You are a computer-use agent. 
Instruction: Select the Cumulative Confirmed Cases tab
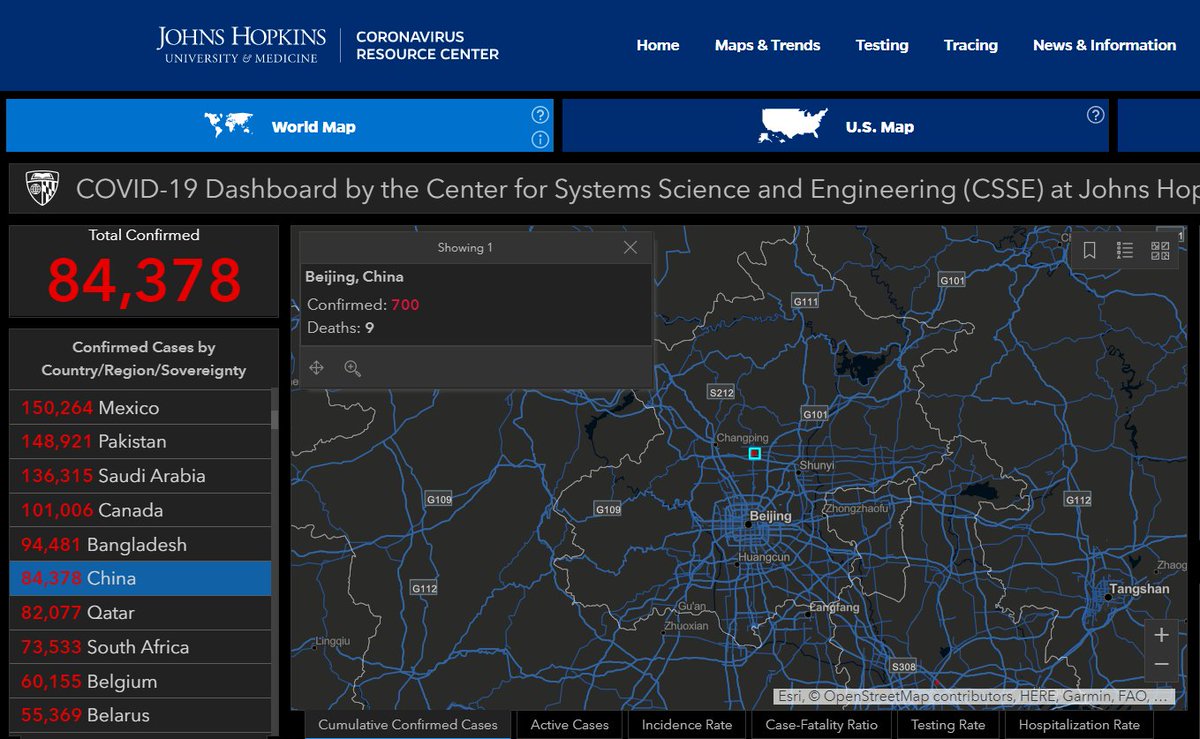(x=408, y=725)
